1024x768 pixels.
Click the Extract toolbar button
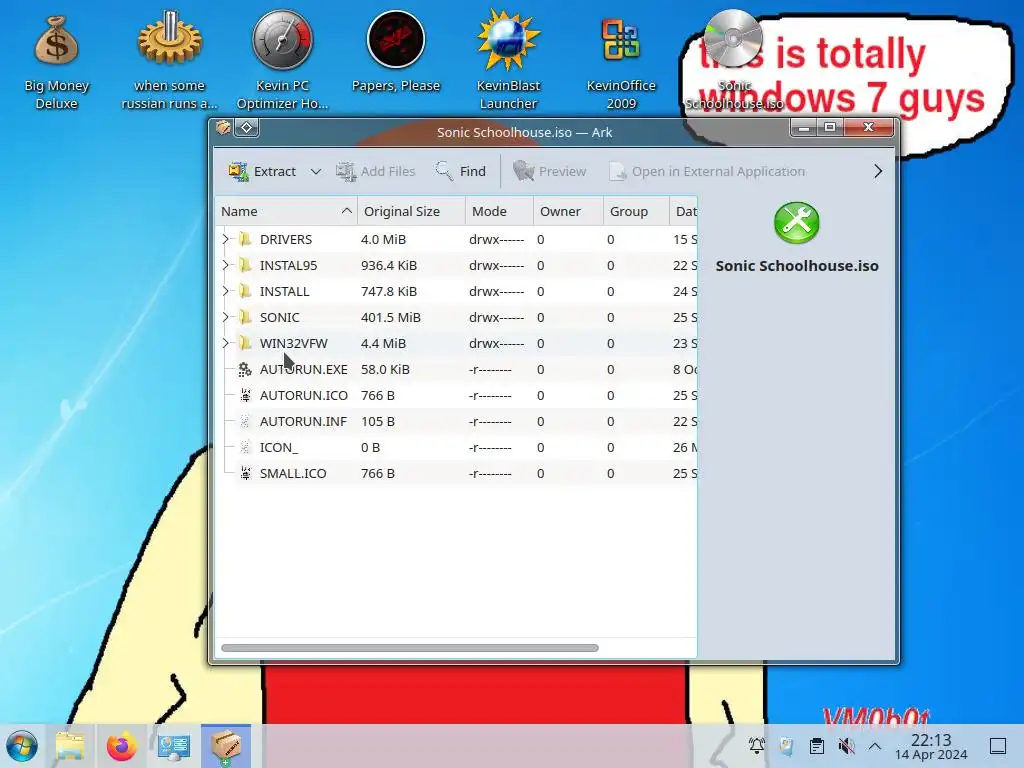tap(261, 171)
